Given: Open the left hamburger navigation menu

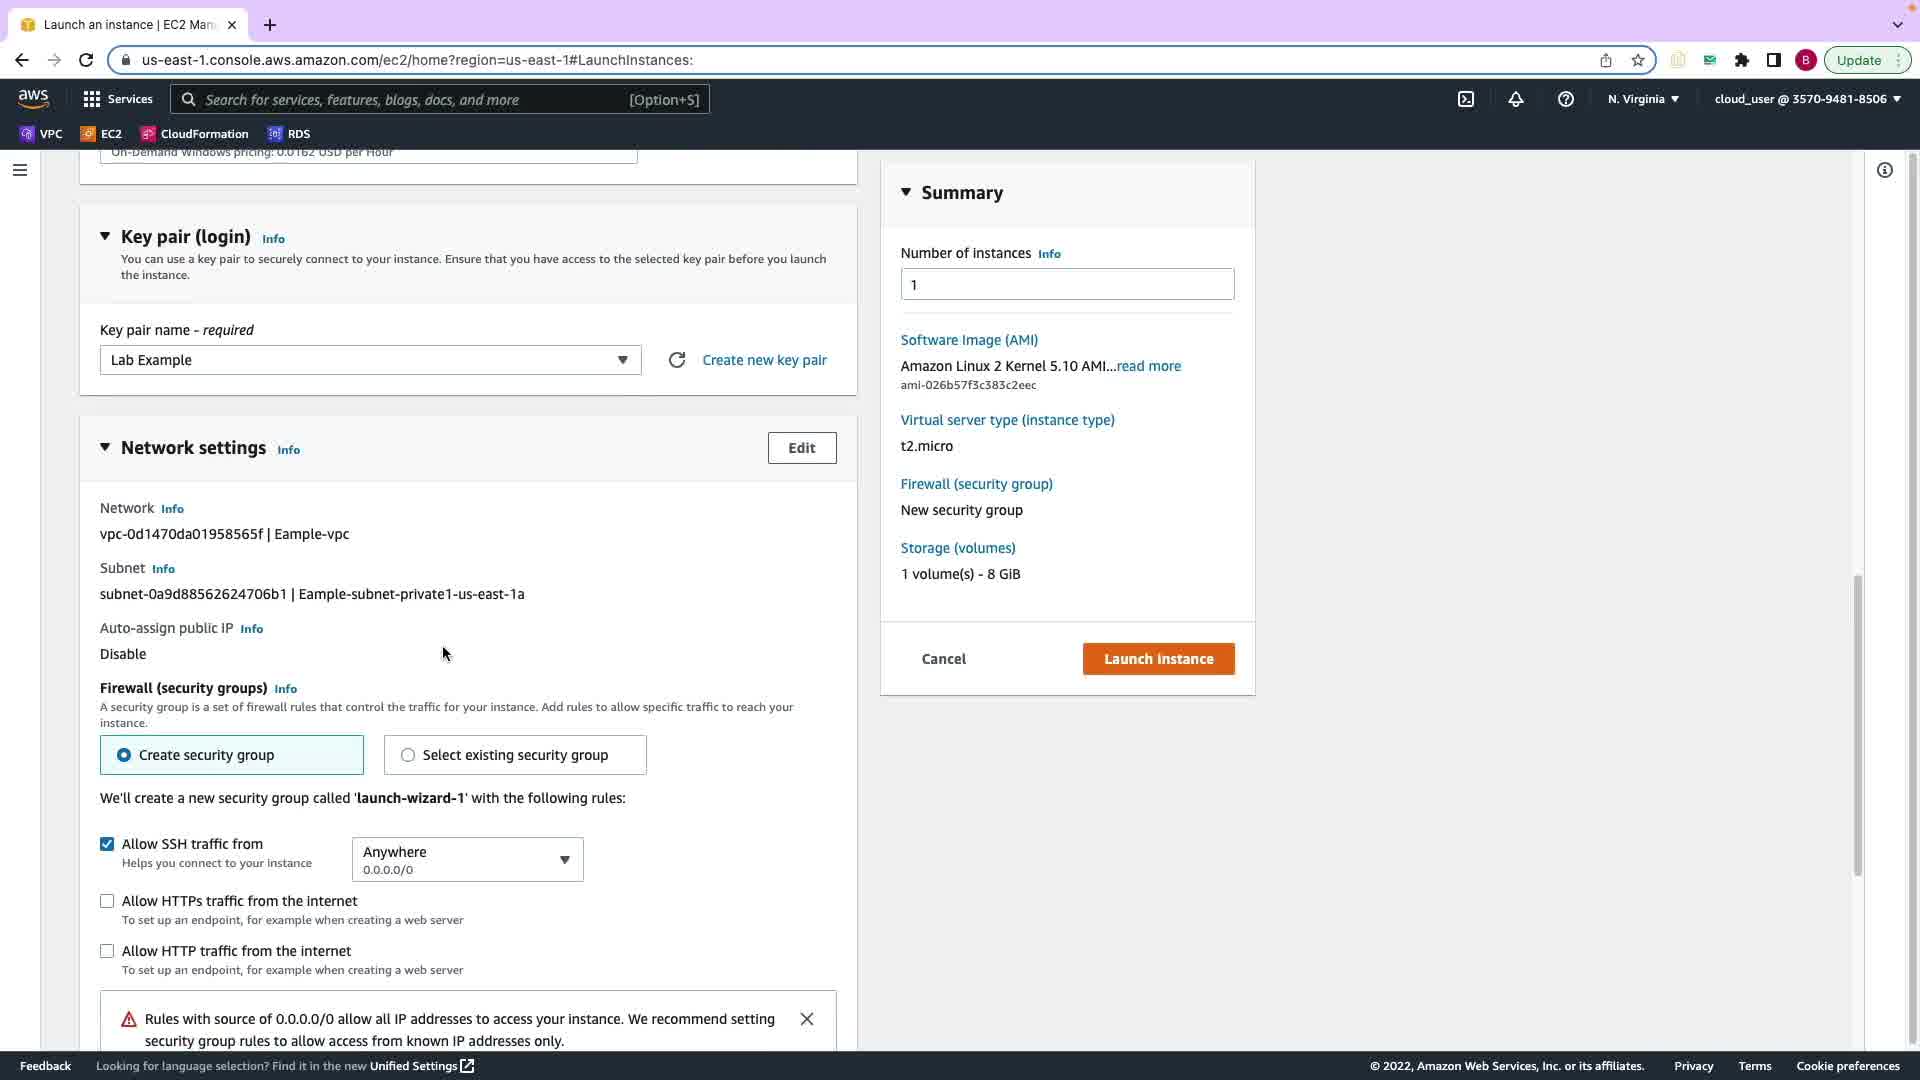Looking at the screenshot, I should click(x=19, y=170).
